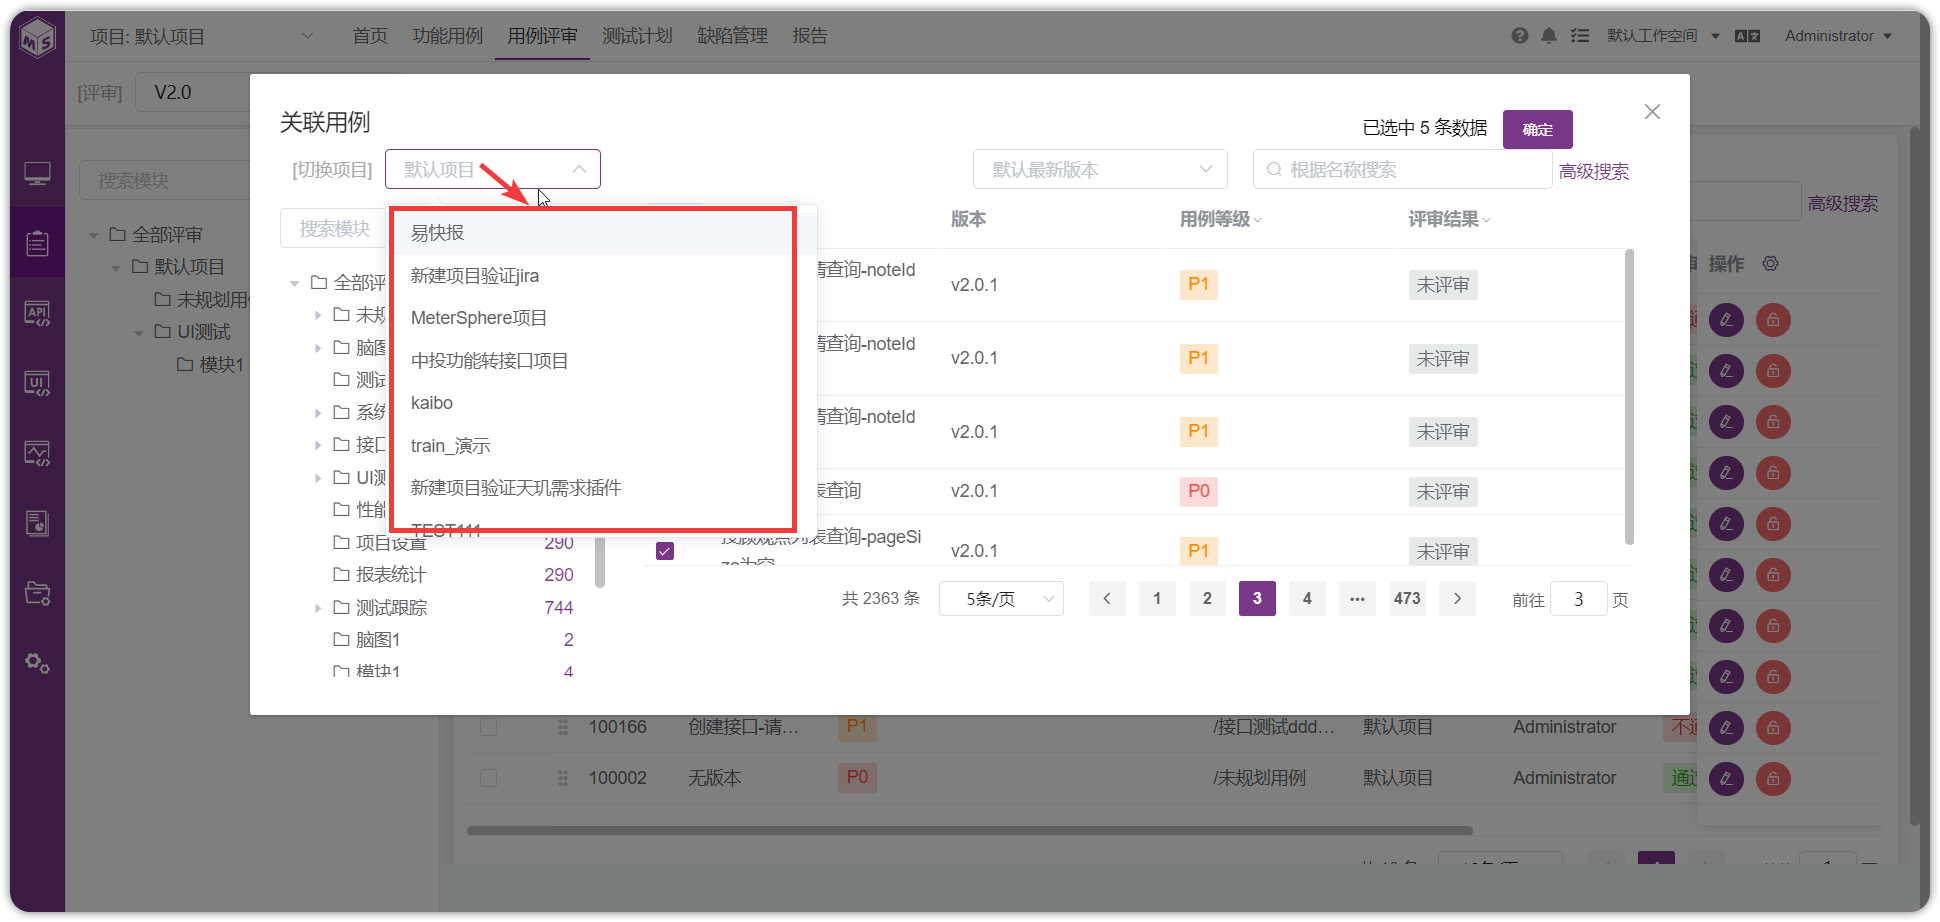Open the notifications bell icon

[1549, 36]
